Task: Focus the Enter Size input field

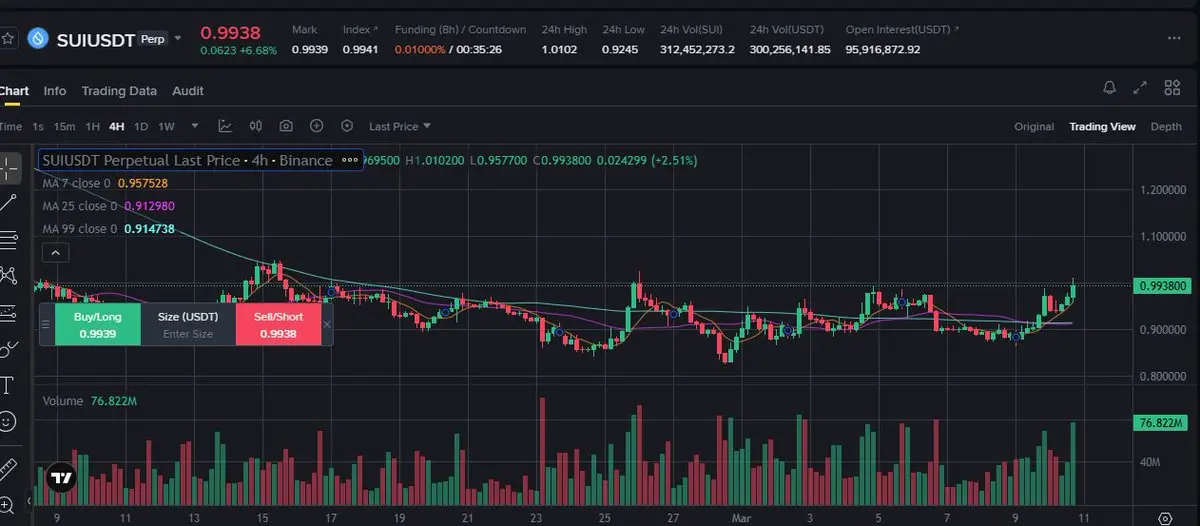Action: [188, 334]
